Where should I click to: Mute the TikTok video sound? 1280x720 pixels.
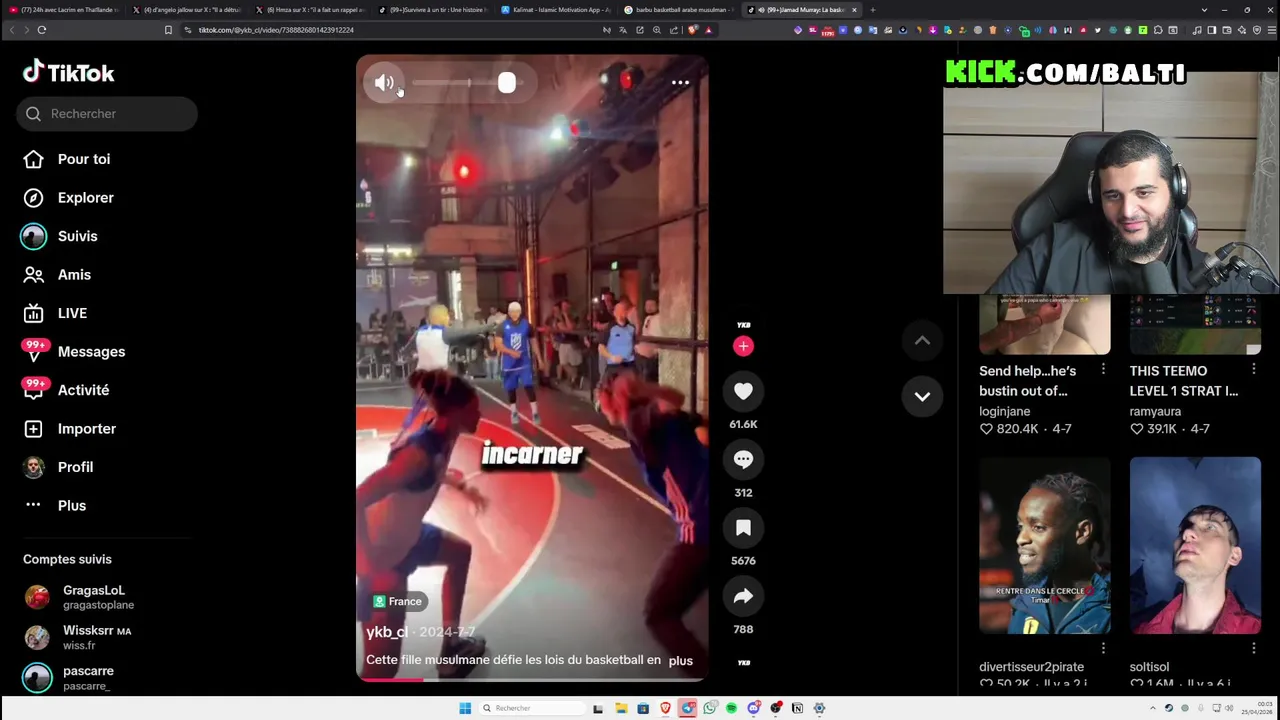tap(384, 84)
